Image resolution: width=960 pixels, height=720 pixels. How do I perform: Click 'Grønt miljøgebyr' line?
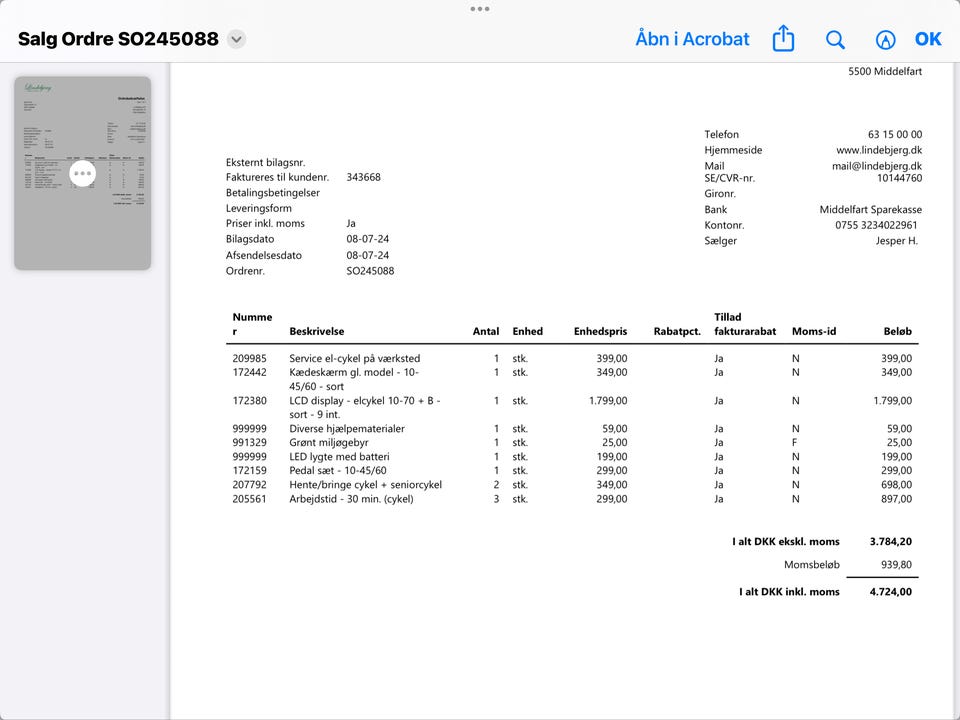coord(328,442)
